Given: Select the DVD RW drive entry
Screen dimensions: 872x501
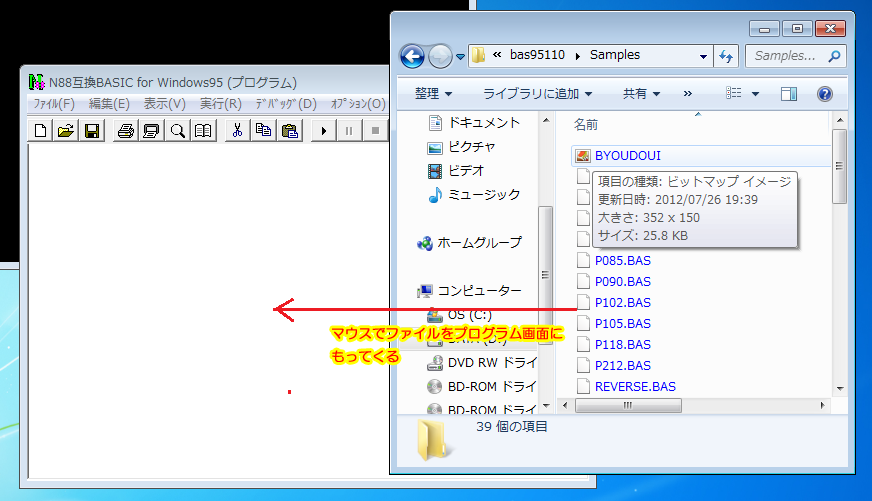Looking at the screenshot, I should coord(482,363).
